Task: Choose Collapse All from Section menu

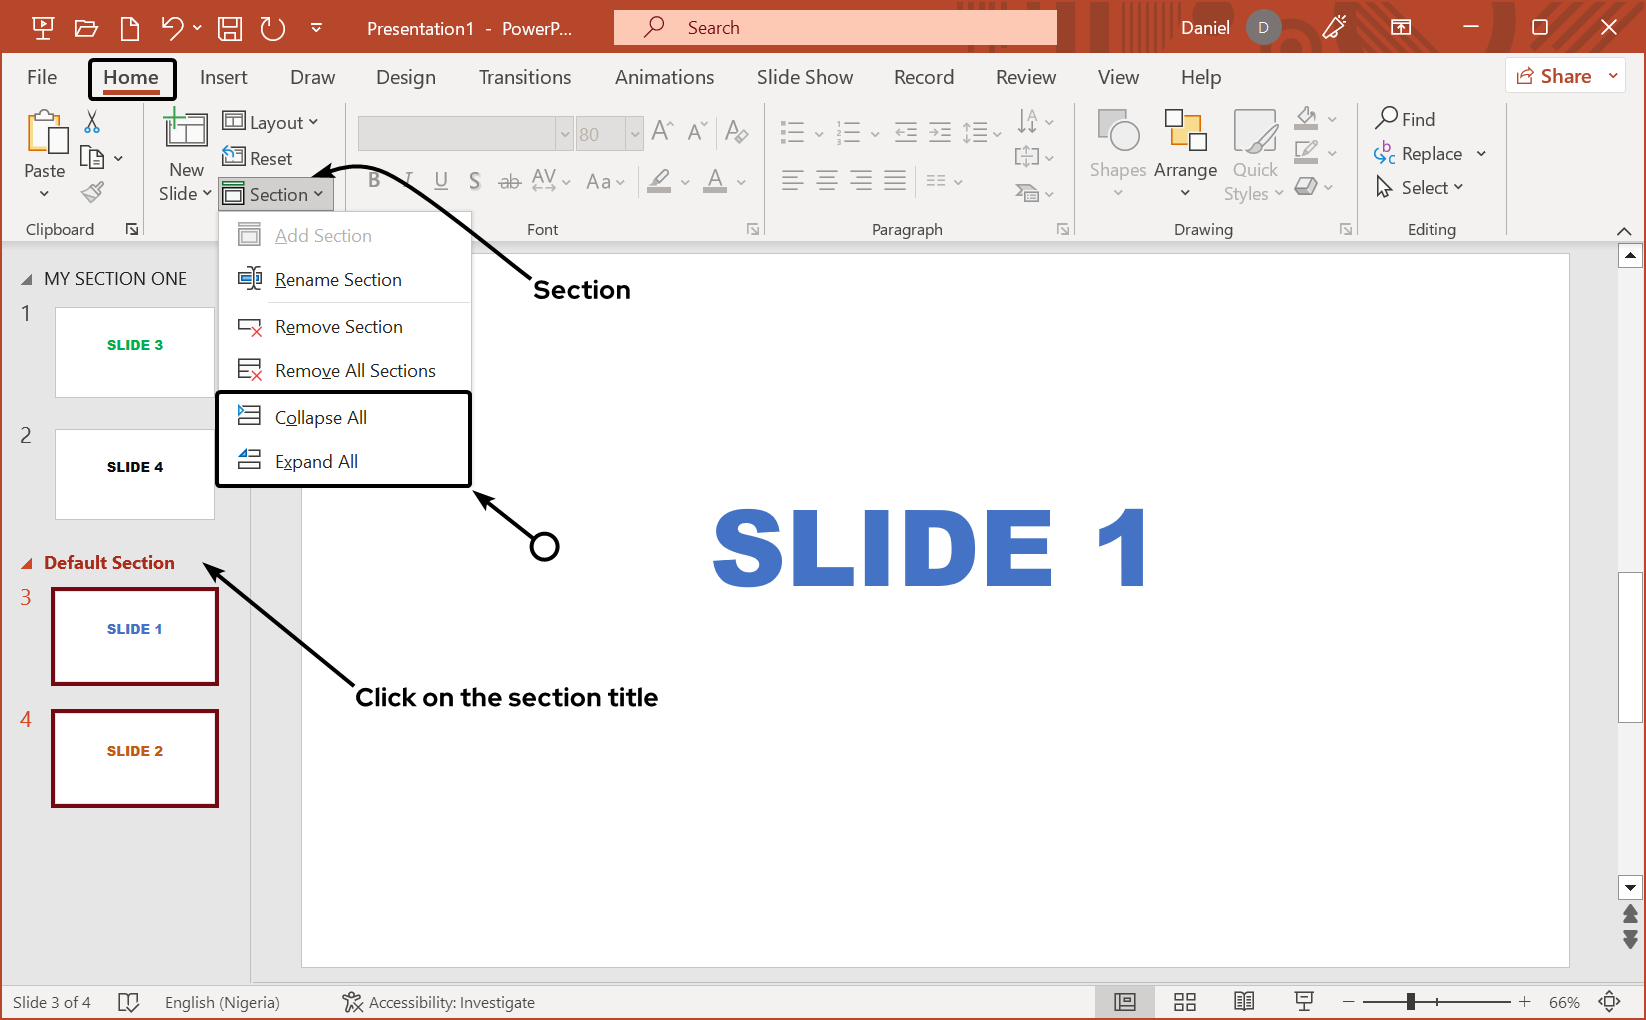Action: pyautogui.click(x=321, y=418)
